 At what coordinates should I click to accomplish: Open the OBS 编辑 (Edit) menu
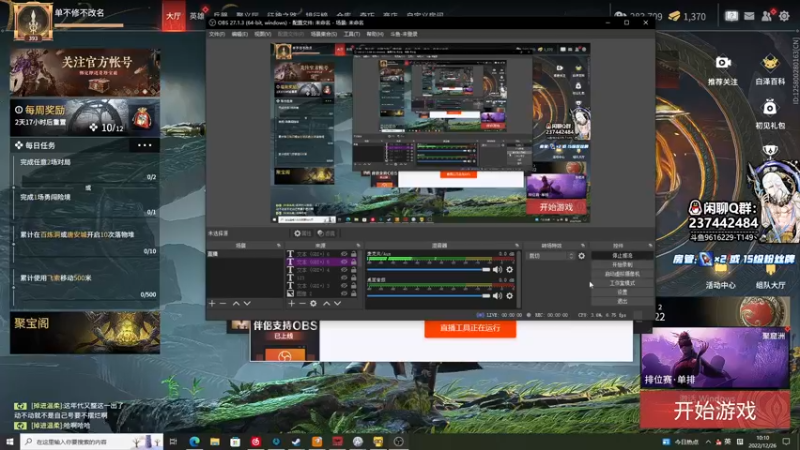[239, 34]
